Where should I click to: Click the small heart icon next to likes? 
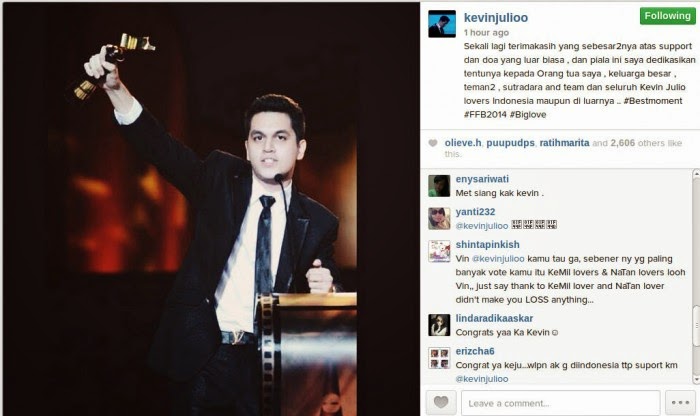[433, 143]
